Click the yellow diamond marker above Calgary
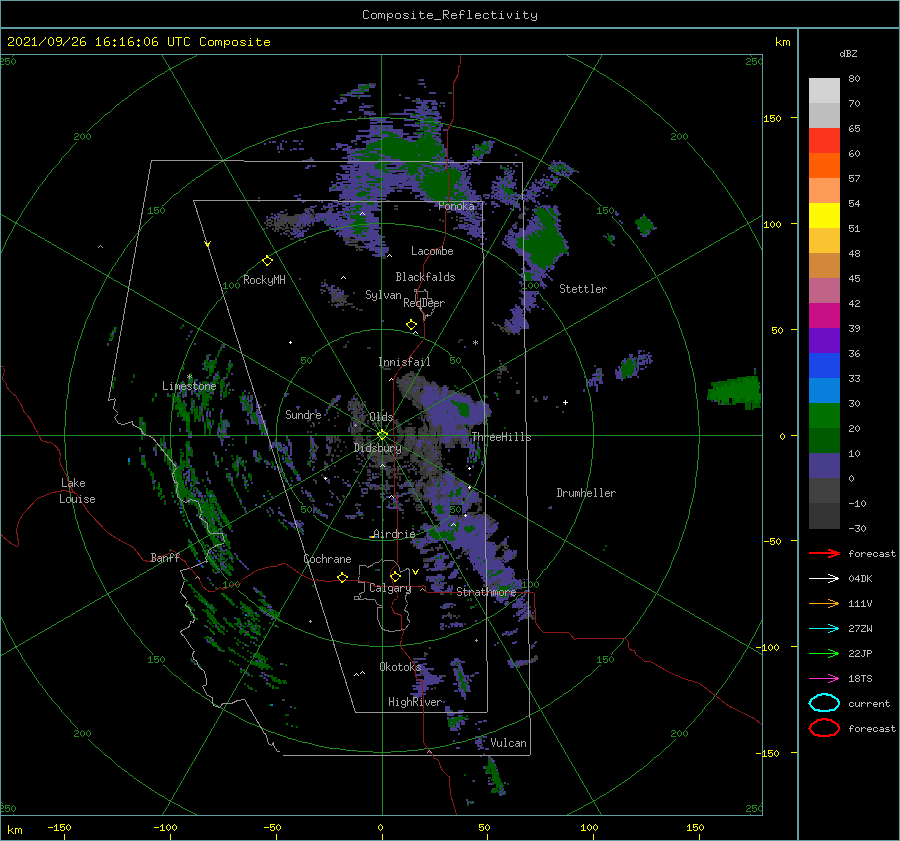Image resolution: width=900 pixels, height=841 pixels. coord(395,576)
